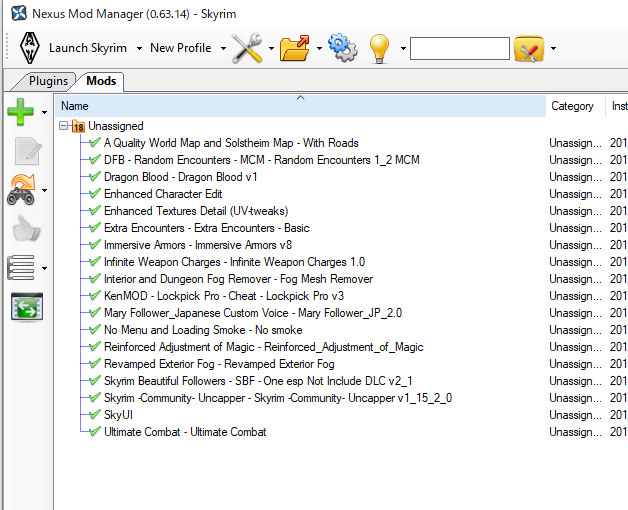
Task: Sort by the Category column header
Action: pyautogui.click(x=572, y=106)
